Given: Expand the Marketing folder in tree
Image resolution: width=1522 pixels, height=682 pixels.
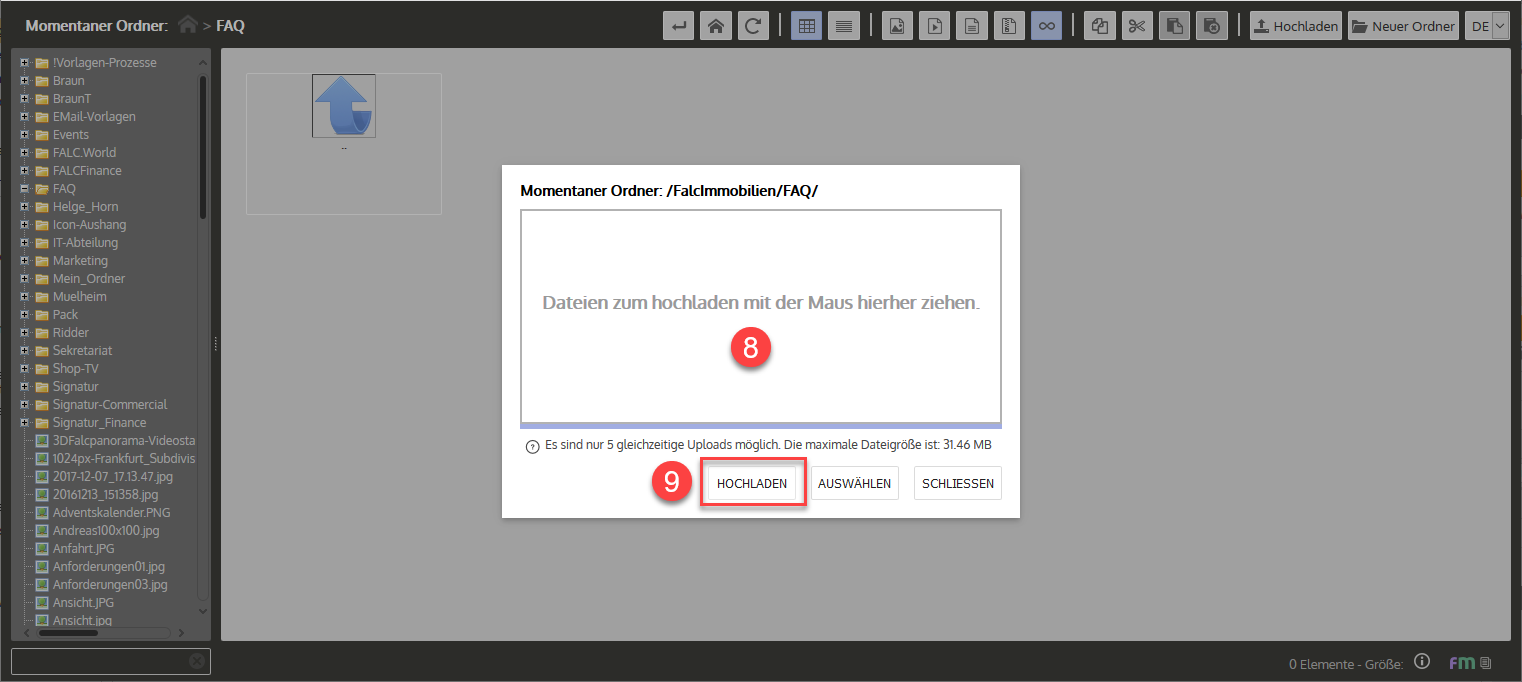Looking at the screenshot, I should point(23,261).
